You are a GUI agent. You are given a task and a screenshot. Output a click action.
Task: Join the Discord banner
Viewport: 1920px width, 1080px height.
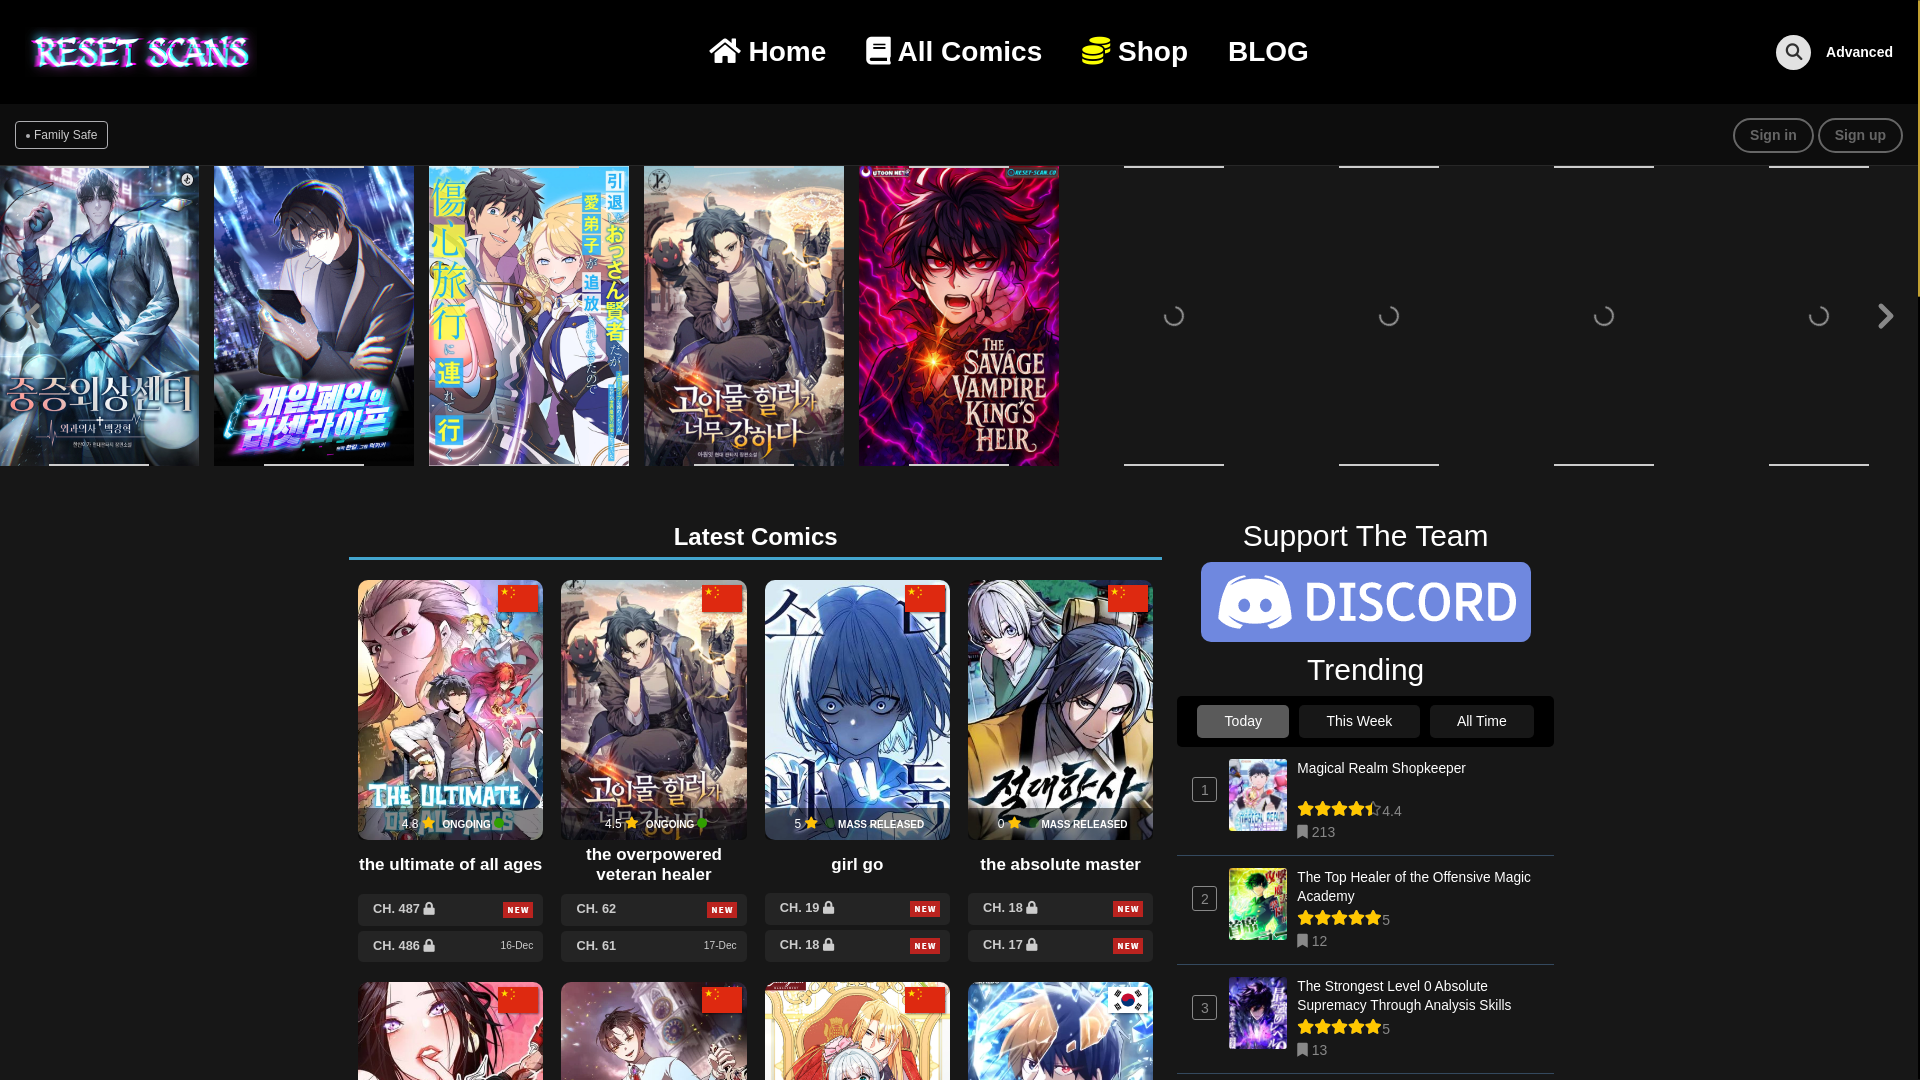tap(1366, 602)
